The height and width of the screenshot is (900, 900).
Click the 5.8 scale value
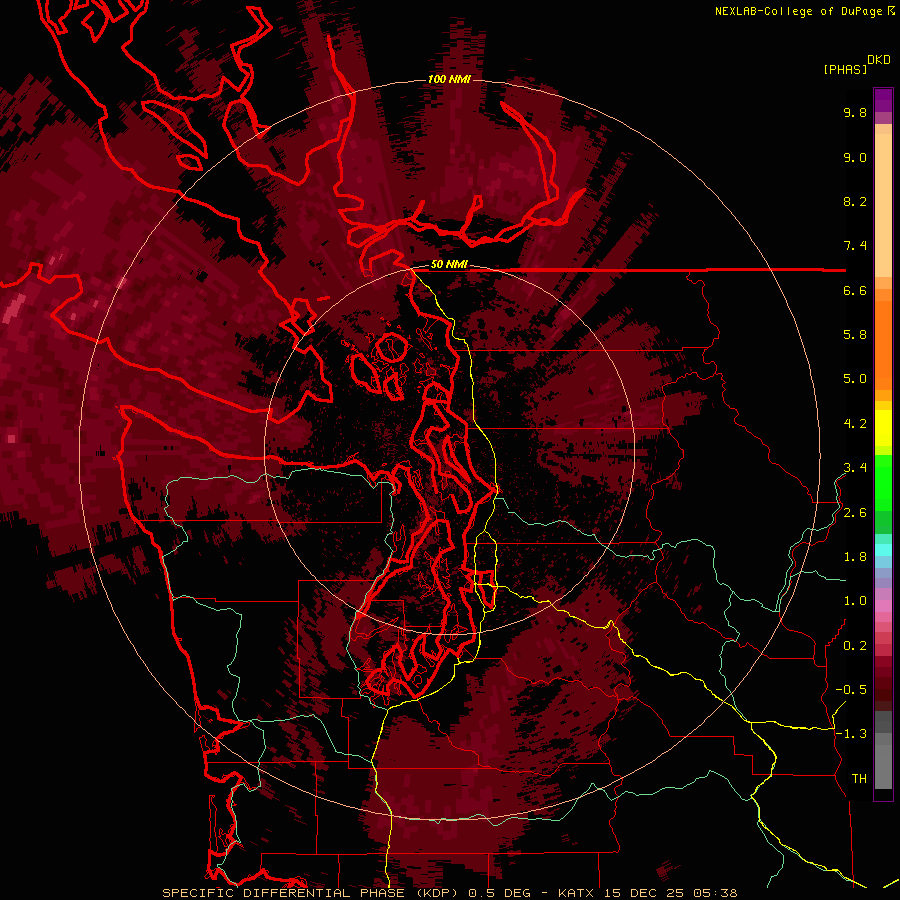(855, 335)
